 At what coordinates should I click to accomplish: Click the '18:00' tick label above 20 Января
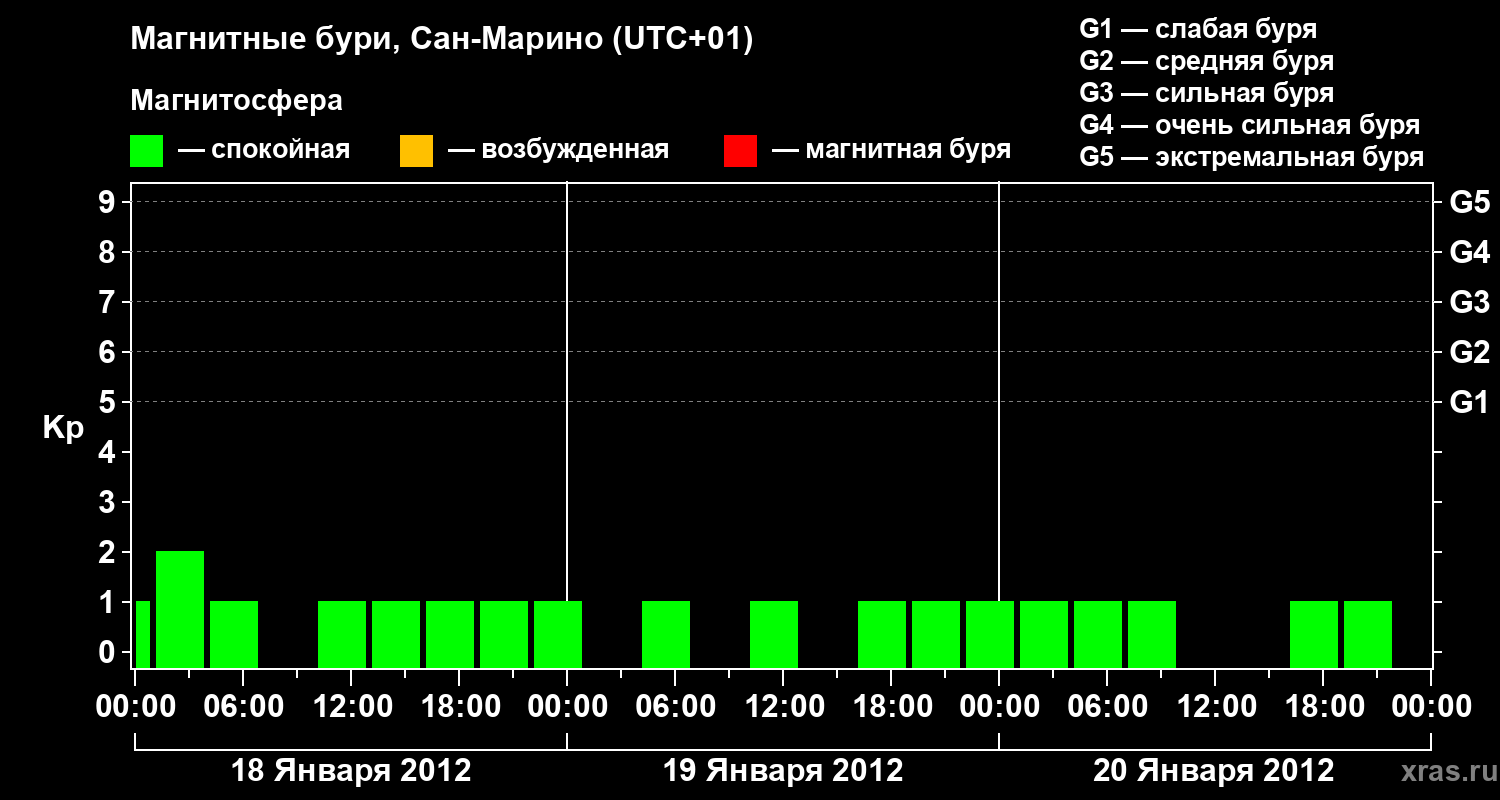click(1323, 707)
